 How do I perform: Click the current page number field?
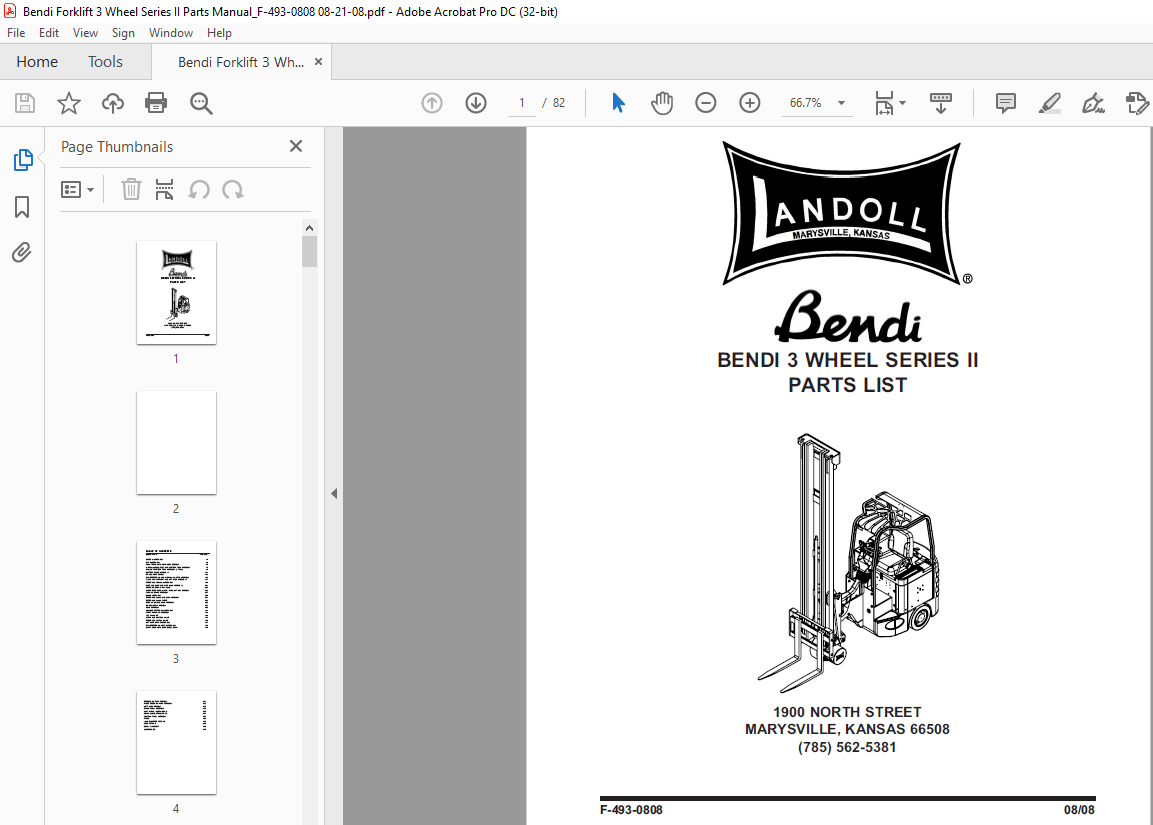coord(522,103)
